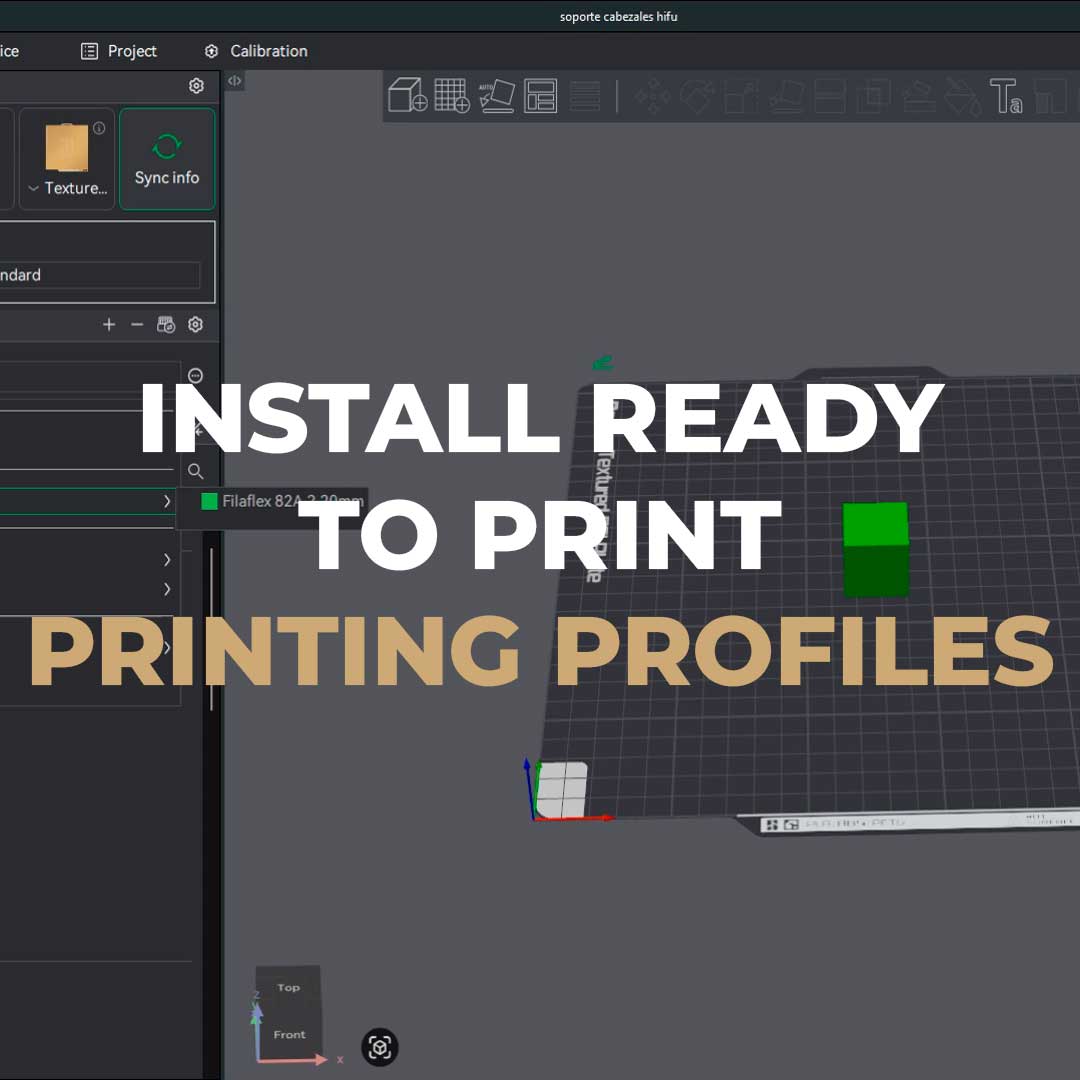Switch to the Calibration tab

click(x=256, y=51)
